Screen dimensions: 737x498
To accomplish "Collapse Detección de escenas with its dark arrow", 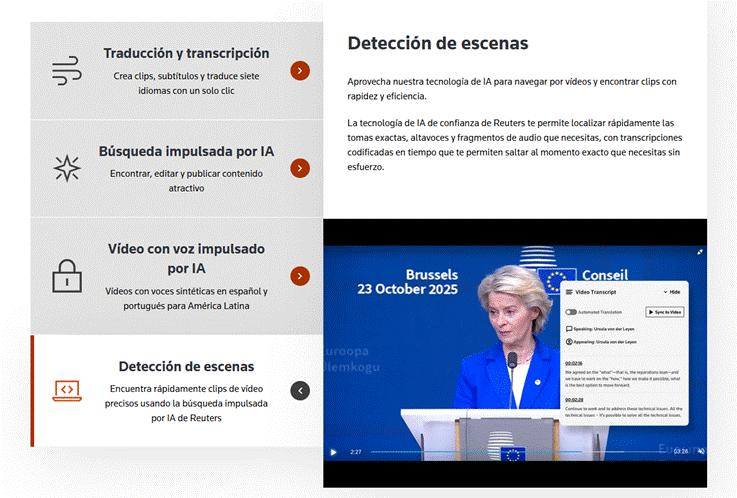I will pyautogui.click(x=300, y=391).
